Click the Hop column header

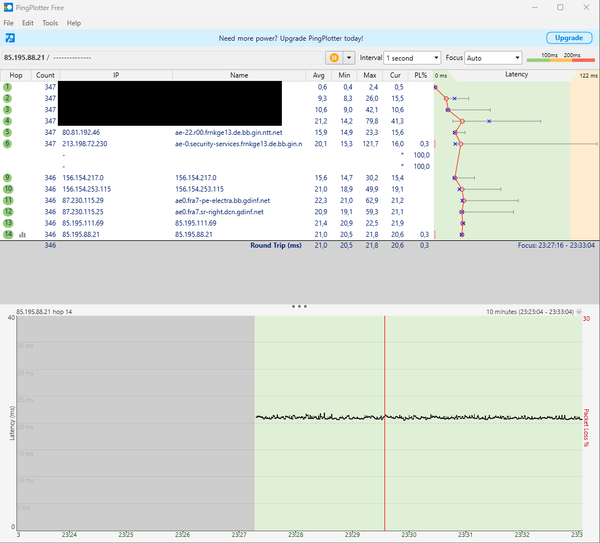click(16, 75)
